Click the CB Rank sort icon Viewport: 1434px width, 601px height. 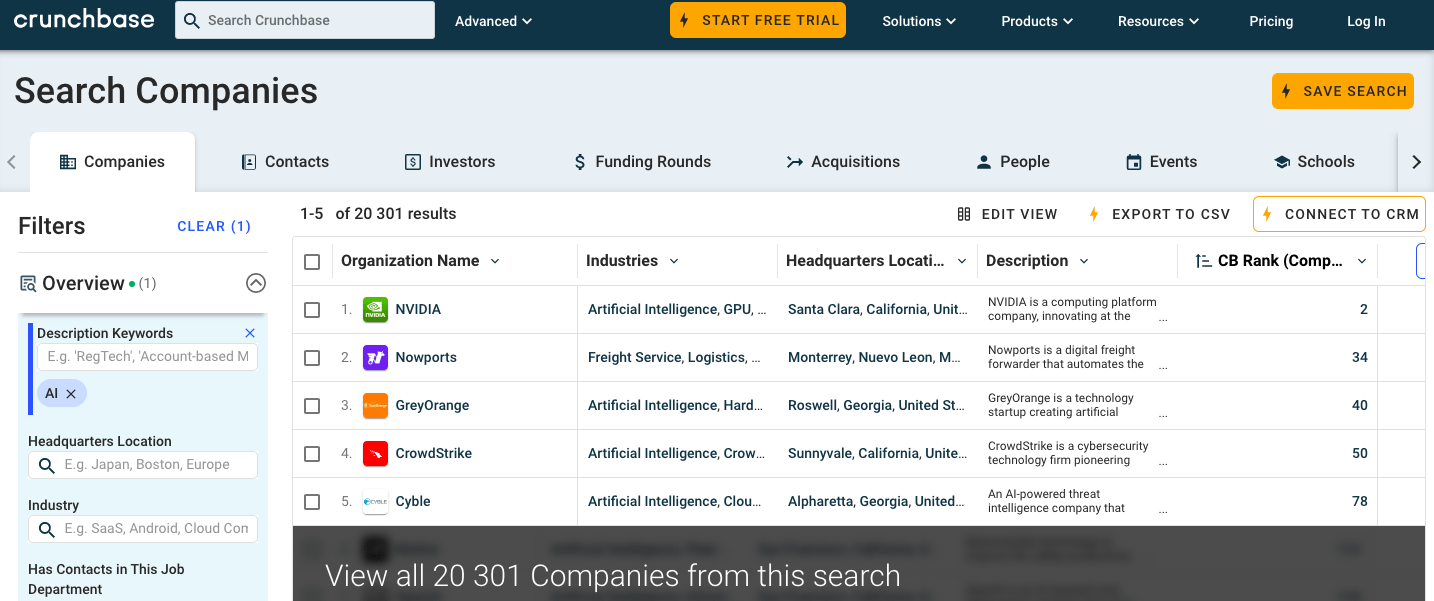coord(1204,261)
